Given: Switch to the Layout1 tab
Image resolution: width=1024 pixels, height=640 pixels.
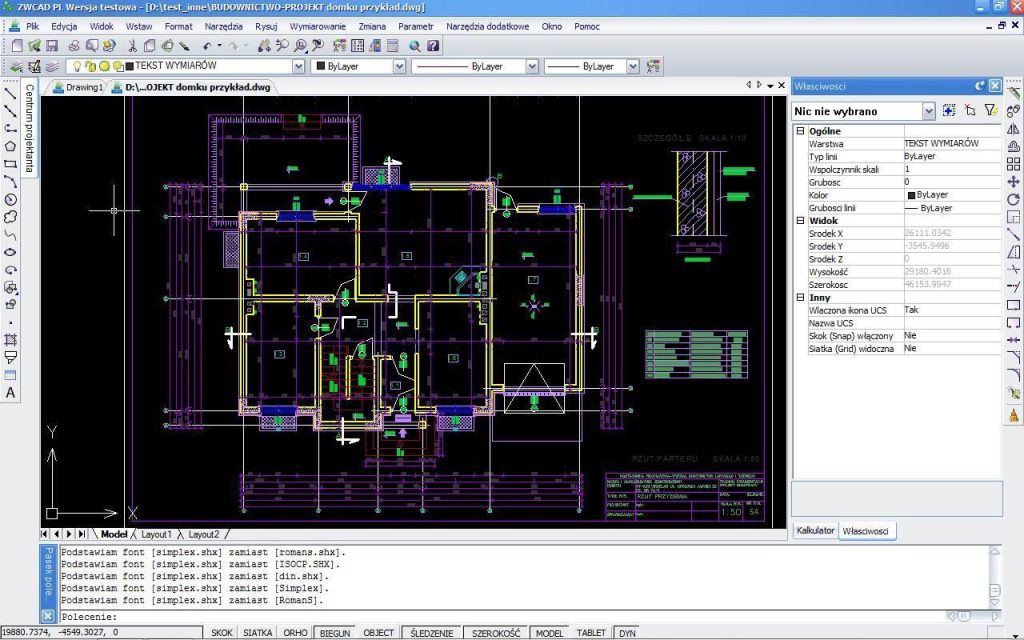Looking at the screenshot, I should 156,534.
